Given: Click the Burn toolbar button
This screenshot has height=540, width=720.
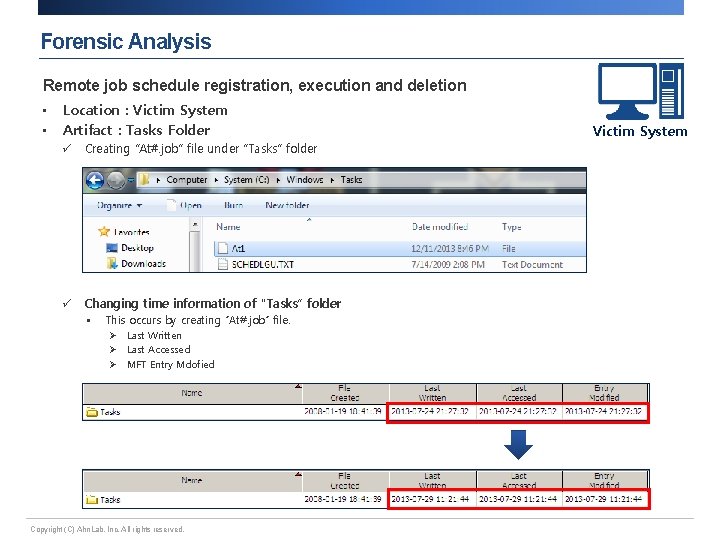Looking at the screenshot, I should 233,205.
